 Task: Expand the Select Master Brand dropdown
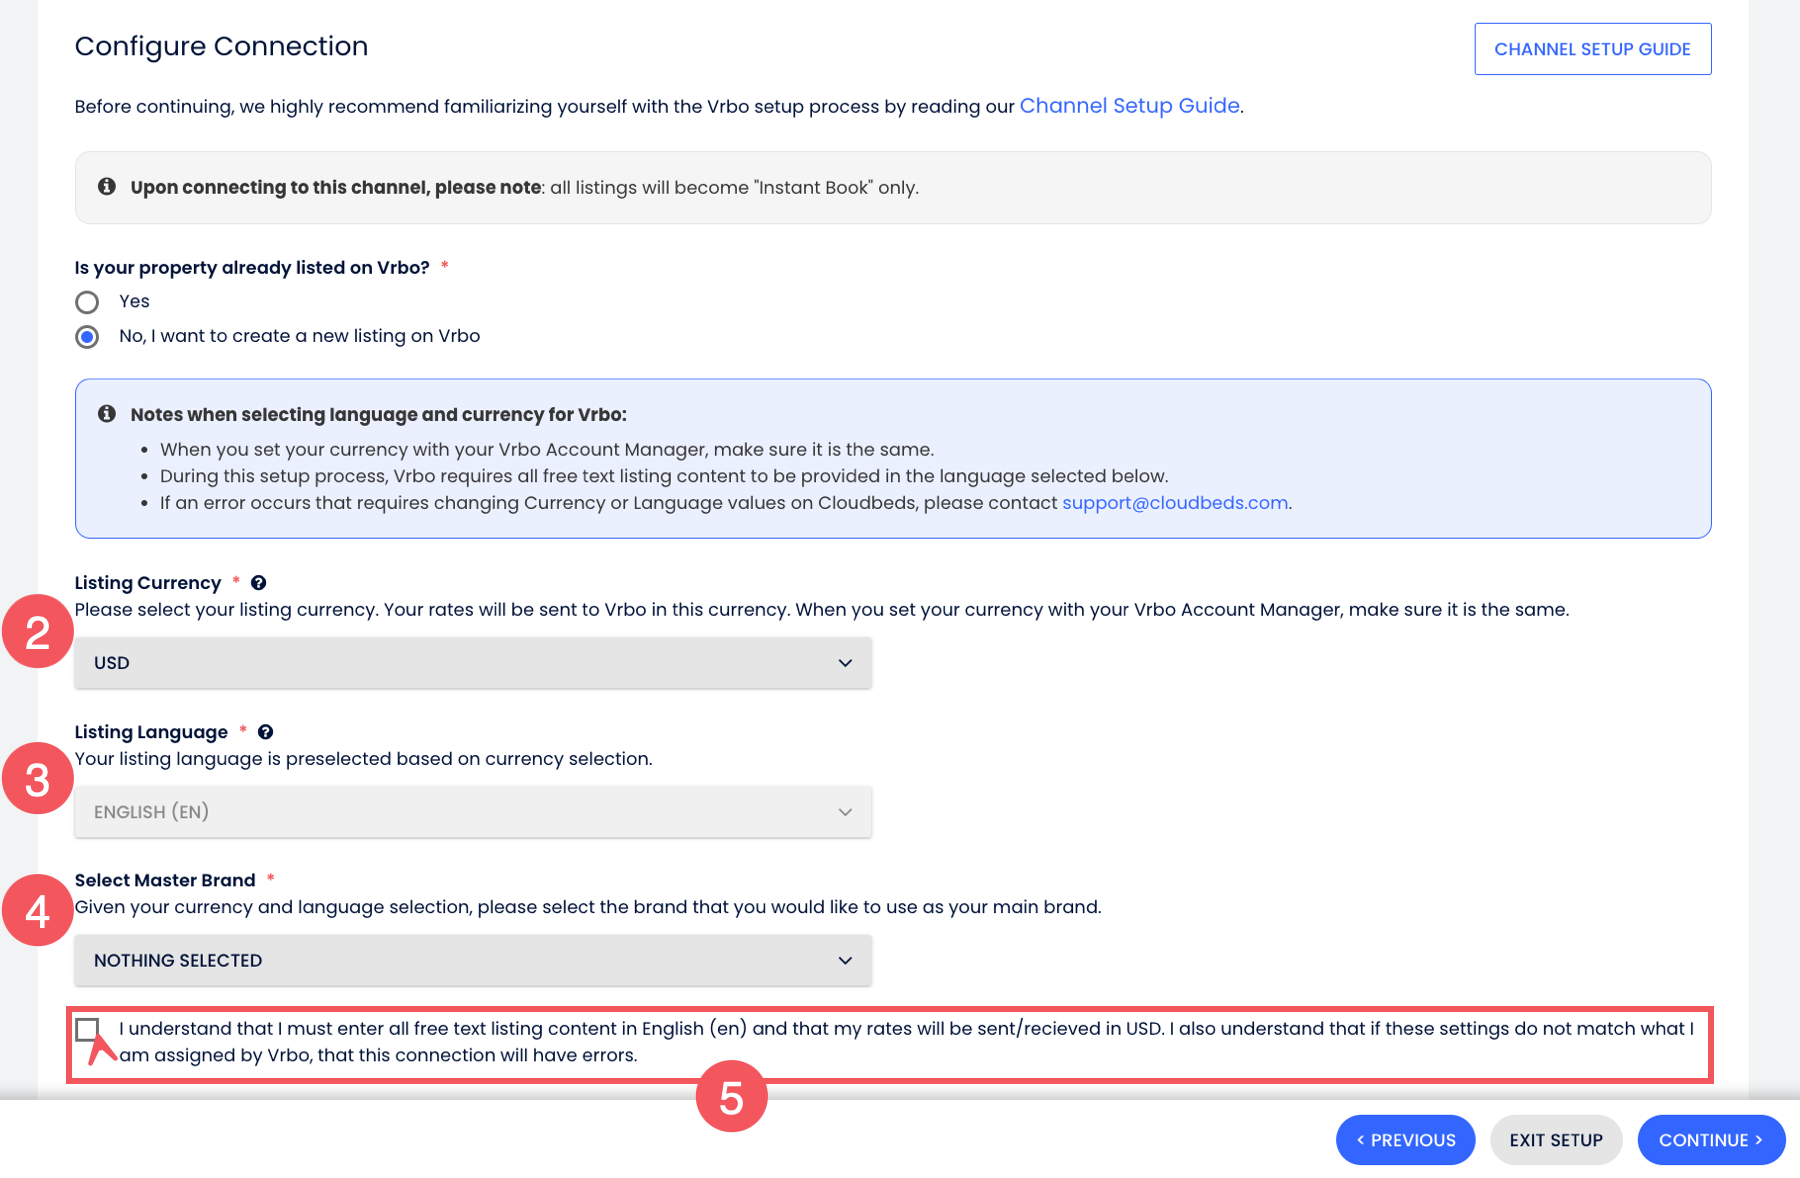(473, 960)
